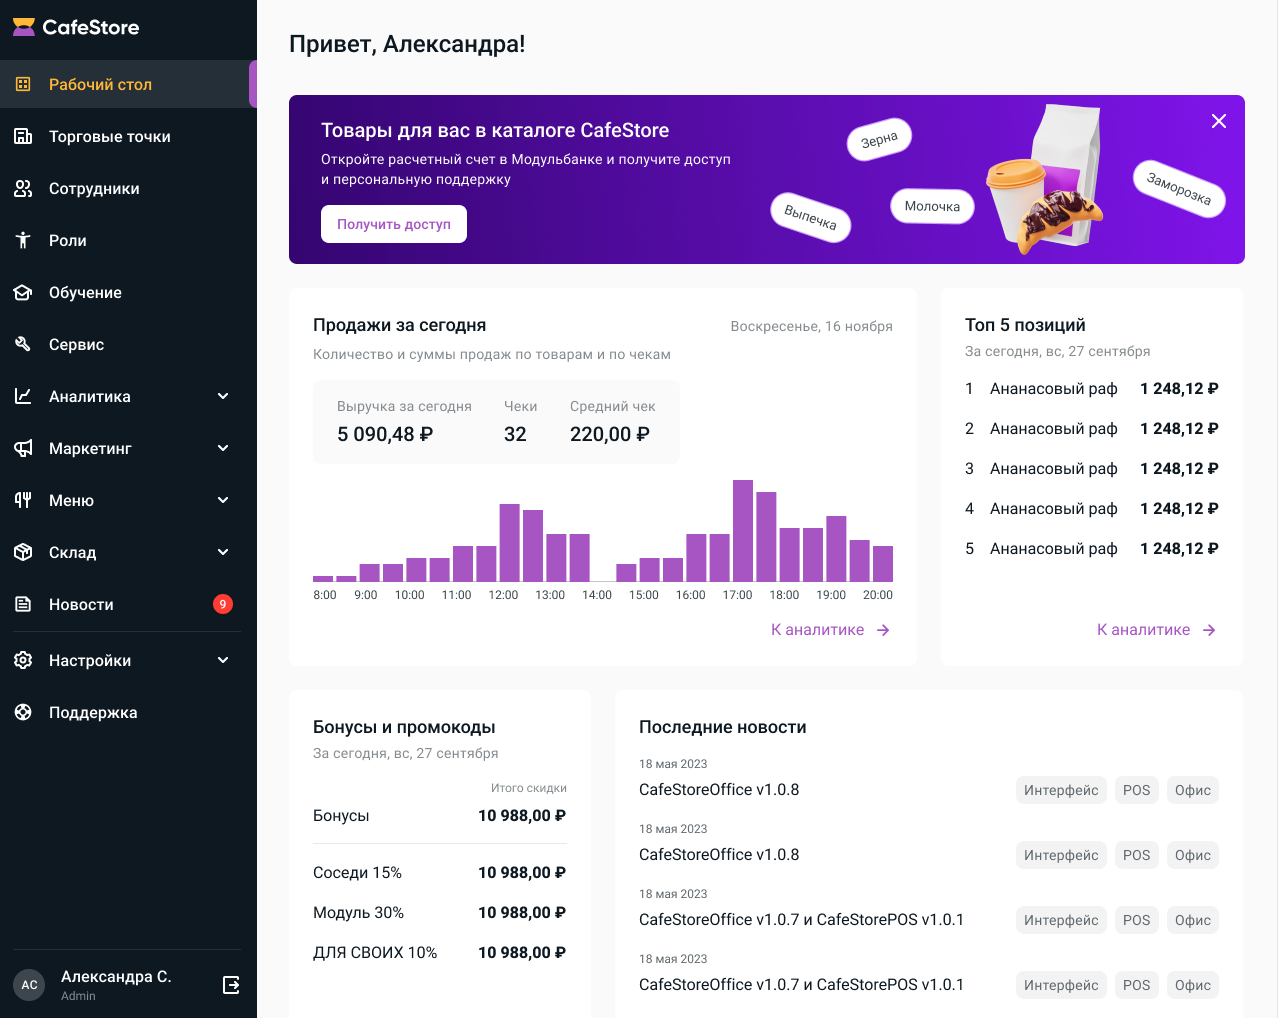
Task: Click the wrench icon beside Сервис
Action: click(x=23, y=344)
